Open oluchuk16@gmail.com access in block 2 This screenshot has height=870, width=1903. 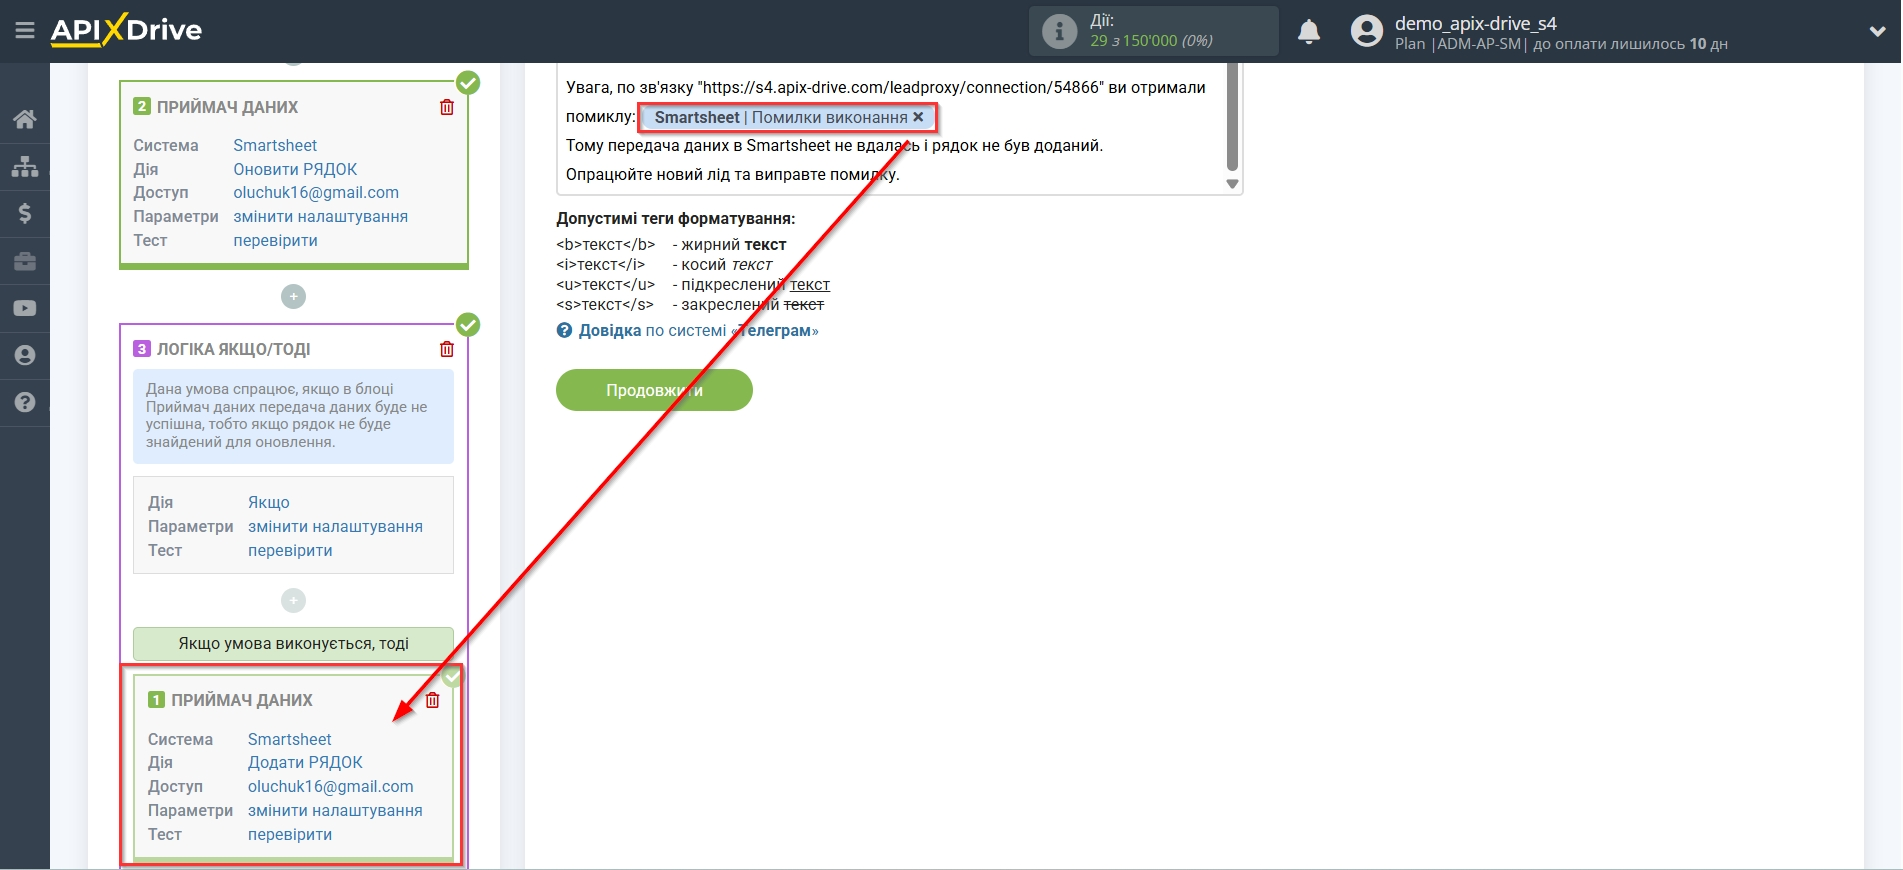[316, 193]
